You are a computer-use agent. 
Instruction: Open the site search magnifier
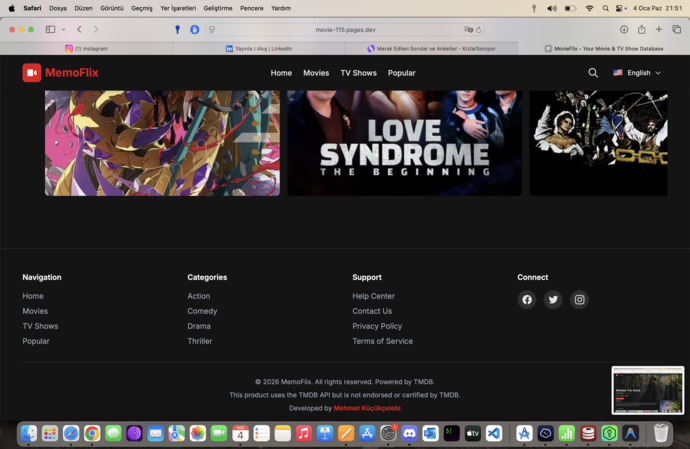coord(593,73)
